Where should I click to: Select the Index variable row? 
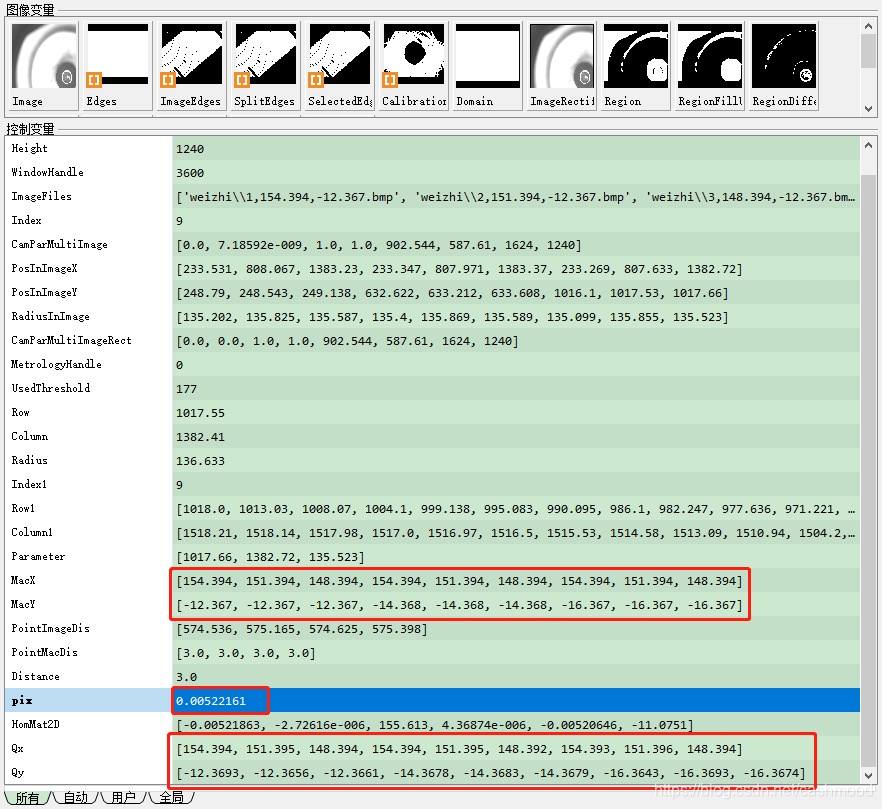click(432, 221)
